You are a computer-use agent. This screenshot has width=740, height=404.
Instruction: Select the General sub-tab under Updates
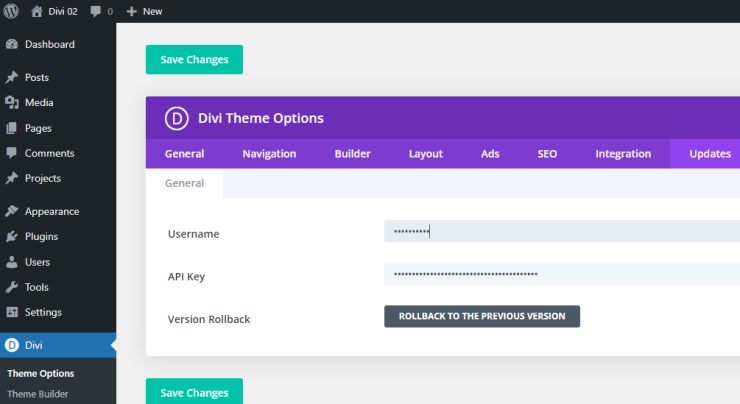[185, 183]
